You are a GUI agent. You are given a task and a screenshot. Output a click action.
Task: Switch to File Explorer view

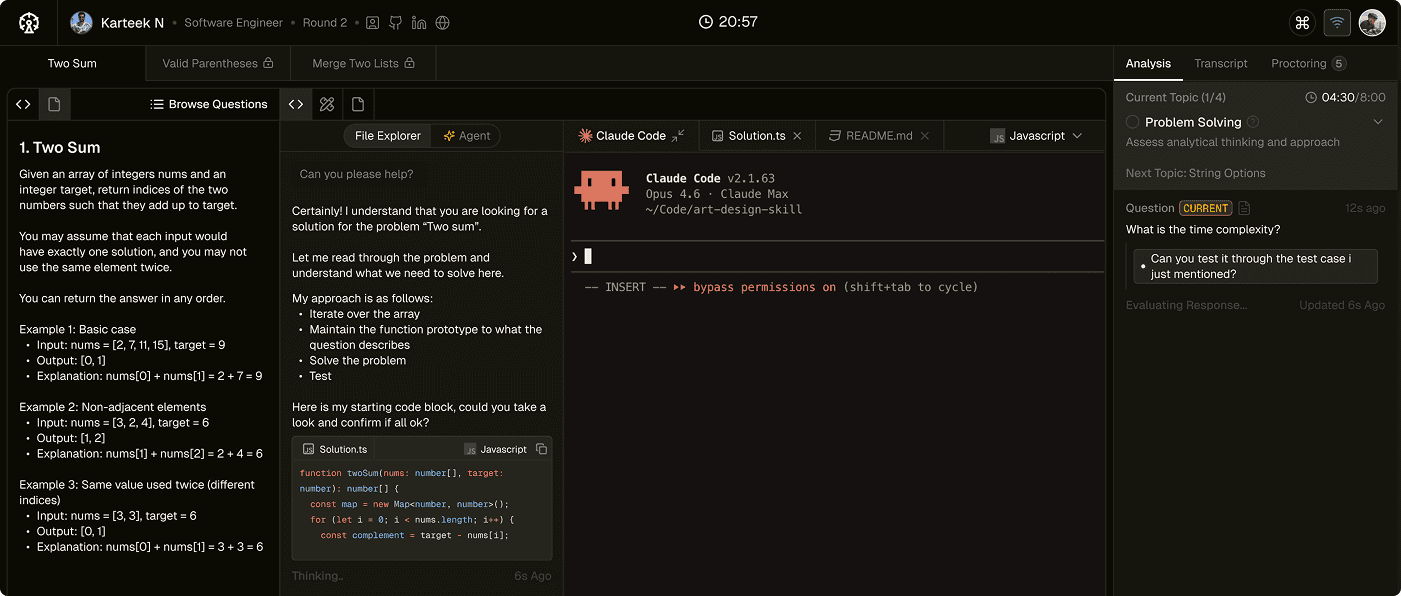tap(388, 136)
